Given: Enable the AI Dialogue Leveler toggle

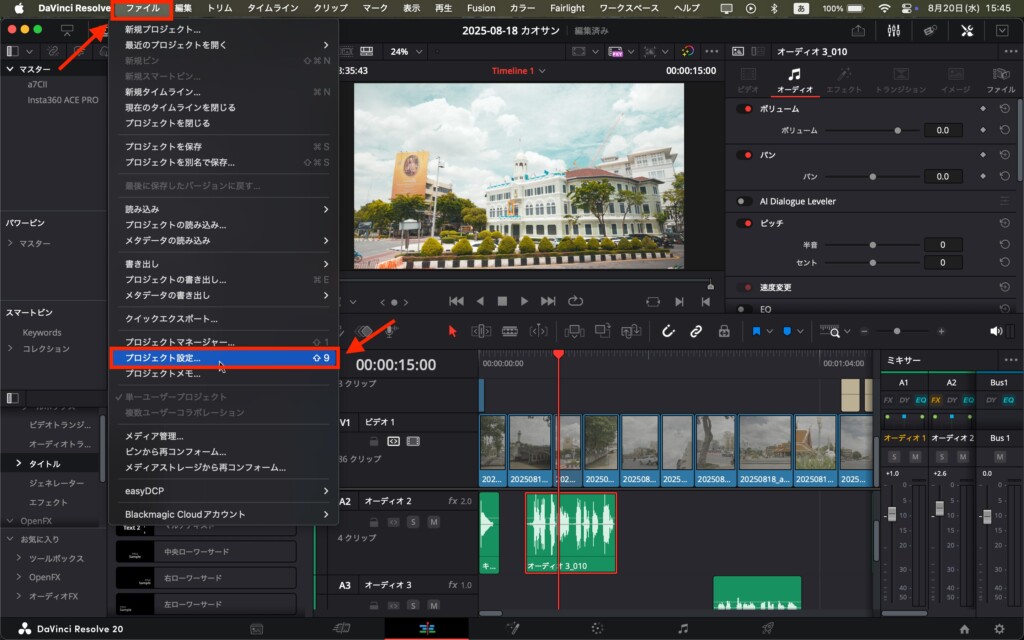Looking at the screenshot, I should pos(744,201).
